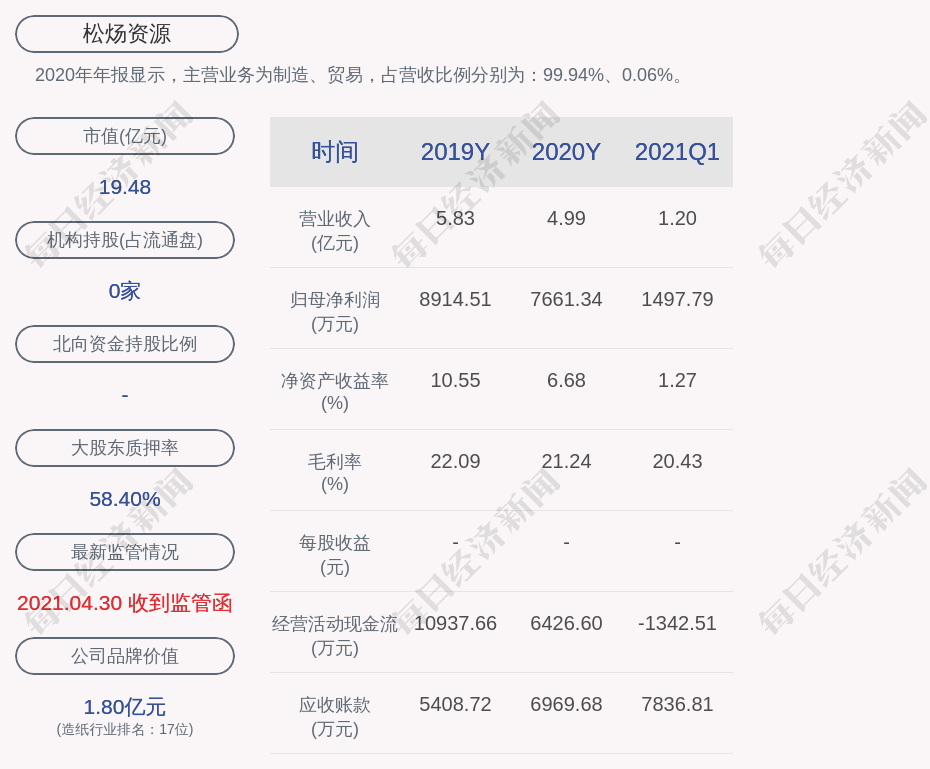The image size is (930, 769).
Task: Open the 最新监管情况 label
Action: 125,552
